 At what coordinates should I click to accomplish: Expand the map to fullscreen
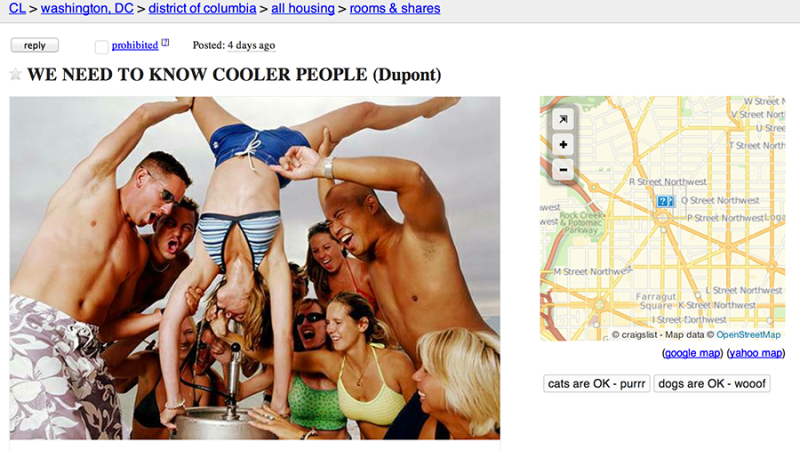tap(563, 119)
